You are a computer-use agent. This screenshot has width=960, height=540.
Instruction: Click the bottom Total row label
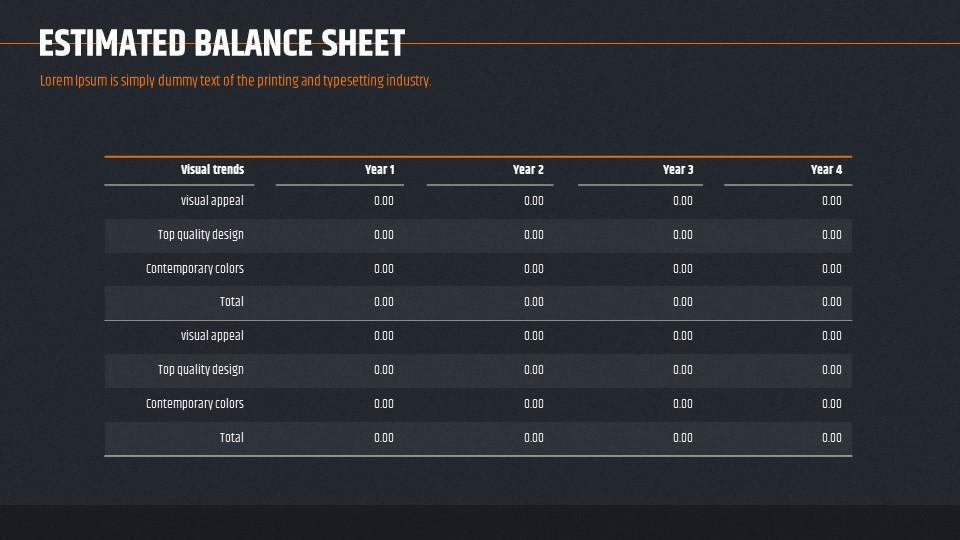(231, 438)
